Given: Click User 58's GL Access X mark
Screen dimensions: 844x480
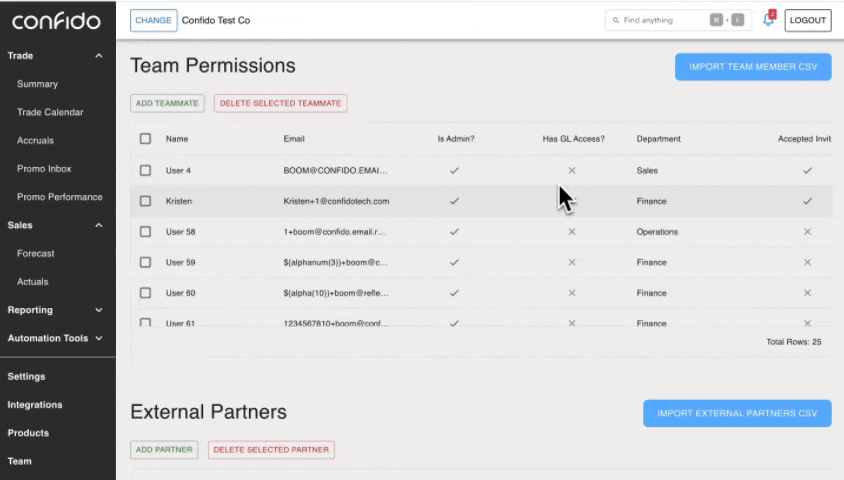Looking at the screenshot, I should pos(572,232).
